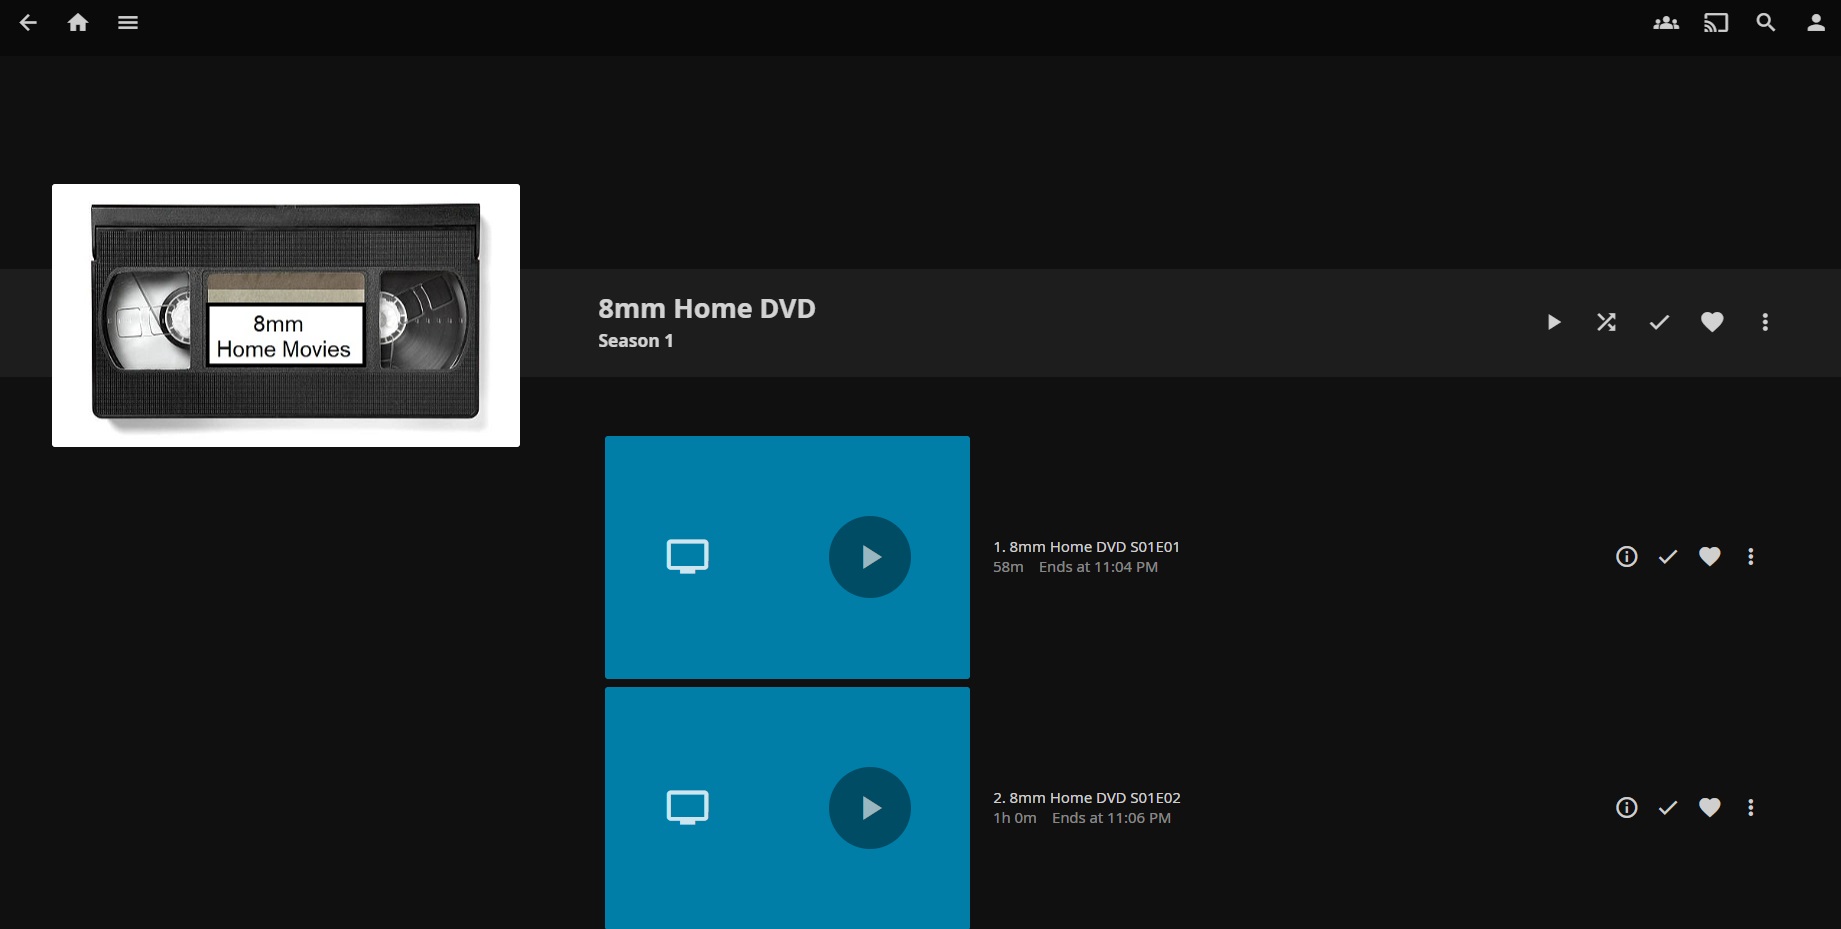1841x929 pixels.
Task: Play all of Season 1
Action: (x=1553, y=322)
